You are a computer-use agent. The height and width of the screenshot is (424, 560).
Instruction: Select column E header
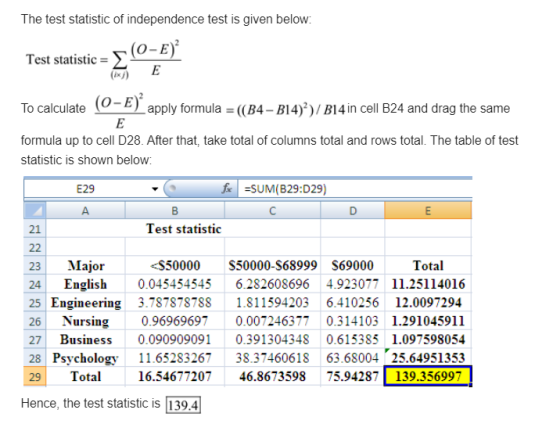(428, 210)
